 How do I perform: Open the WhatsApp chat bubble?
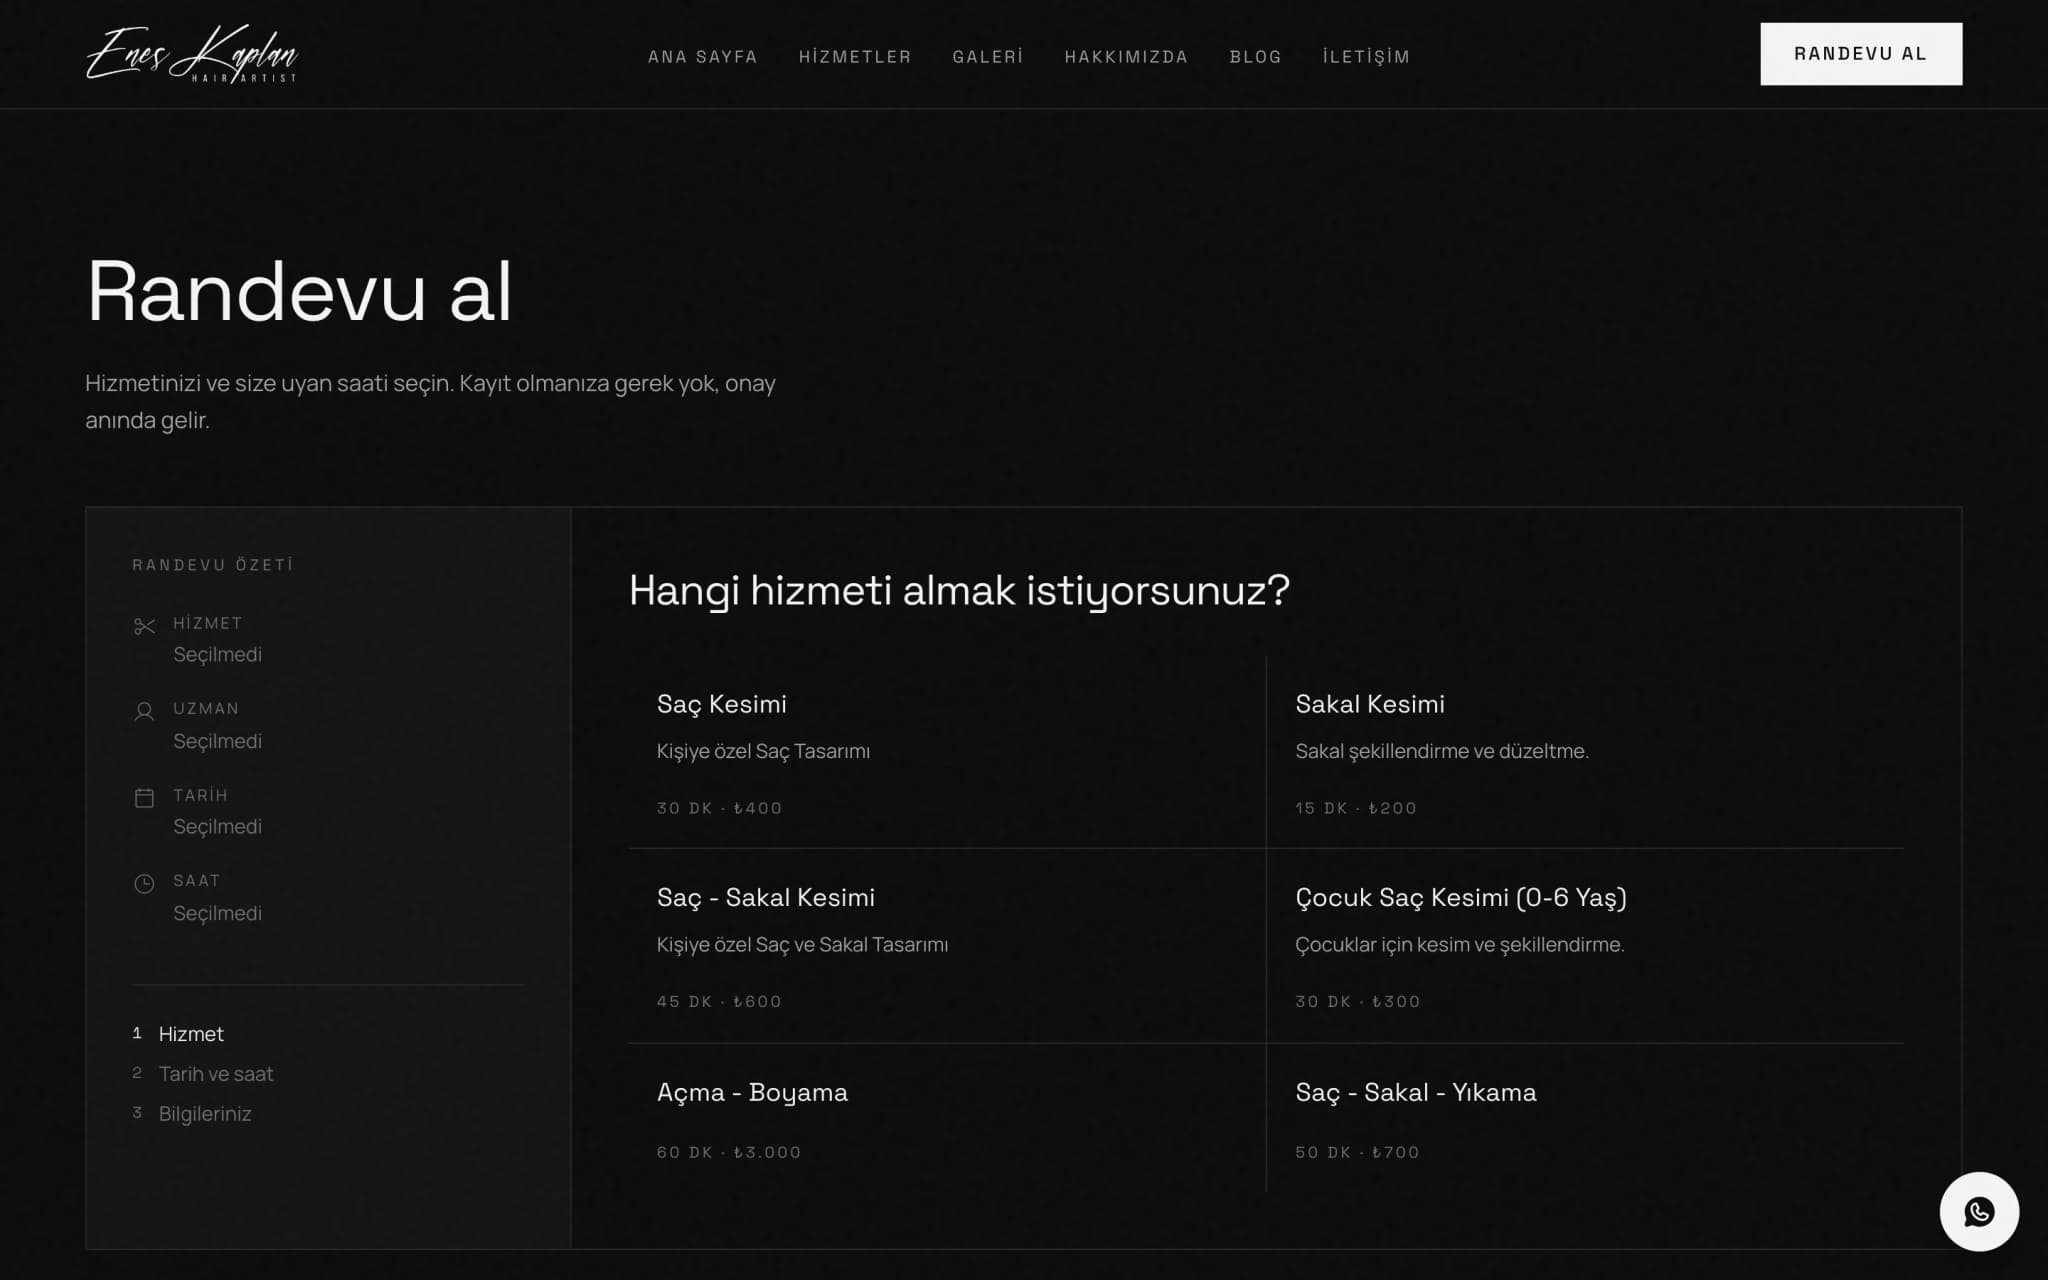[x=1978, y=1211]
